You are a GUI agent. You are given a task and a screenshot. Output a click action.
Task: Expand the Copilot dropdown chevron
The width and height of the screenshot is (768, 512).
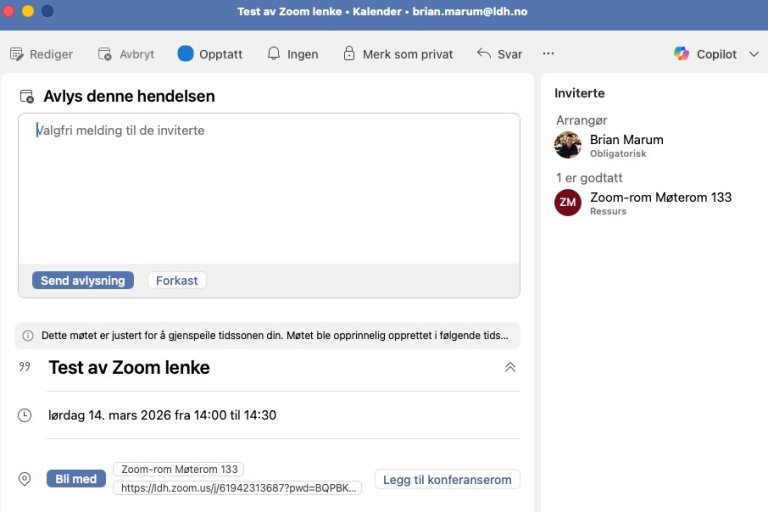pyautogui.click(x=754, y=54)
